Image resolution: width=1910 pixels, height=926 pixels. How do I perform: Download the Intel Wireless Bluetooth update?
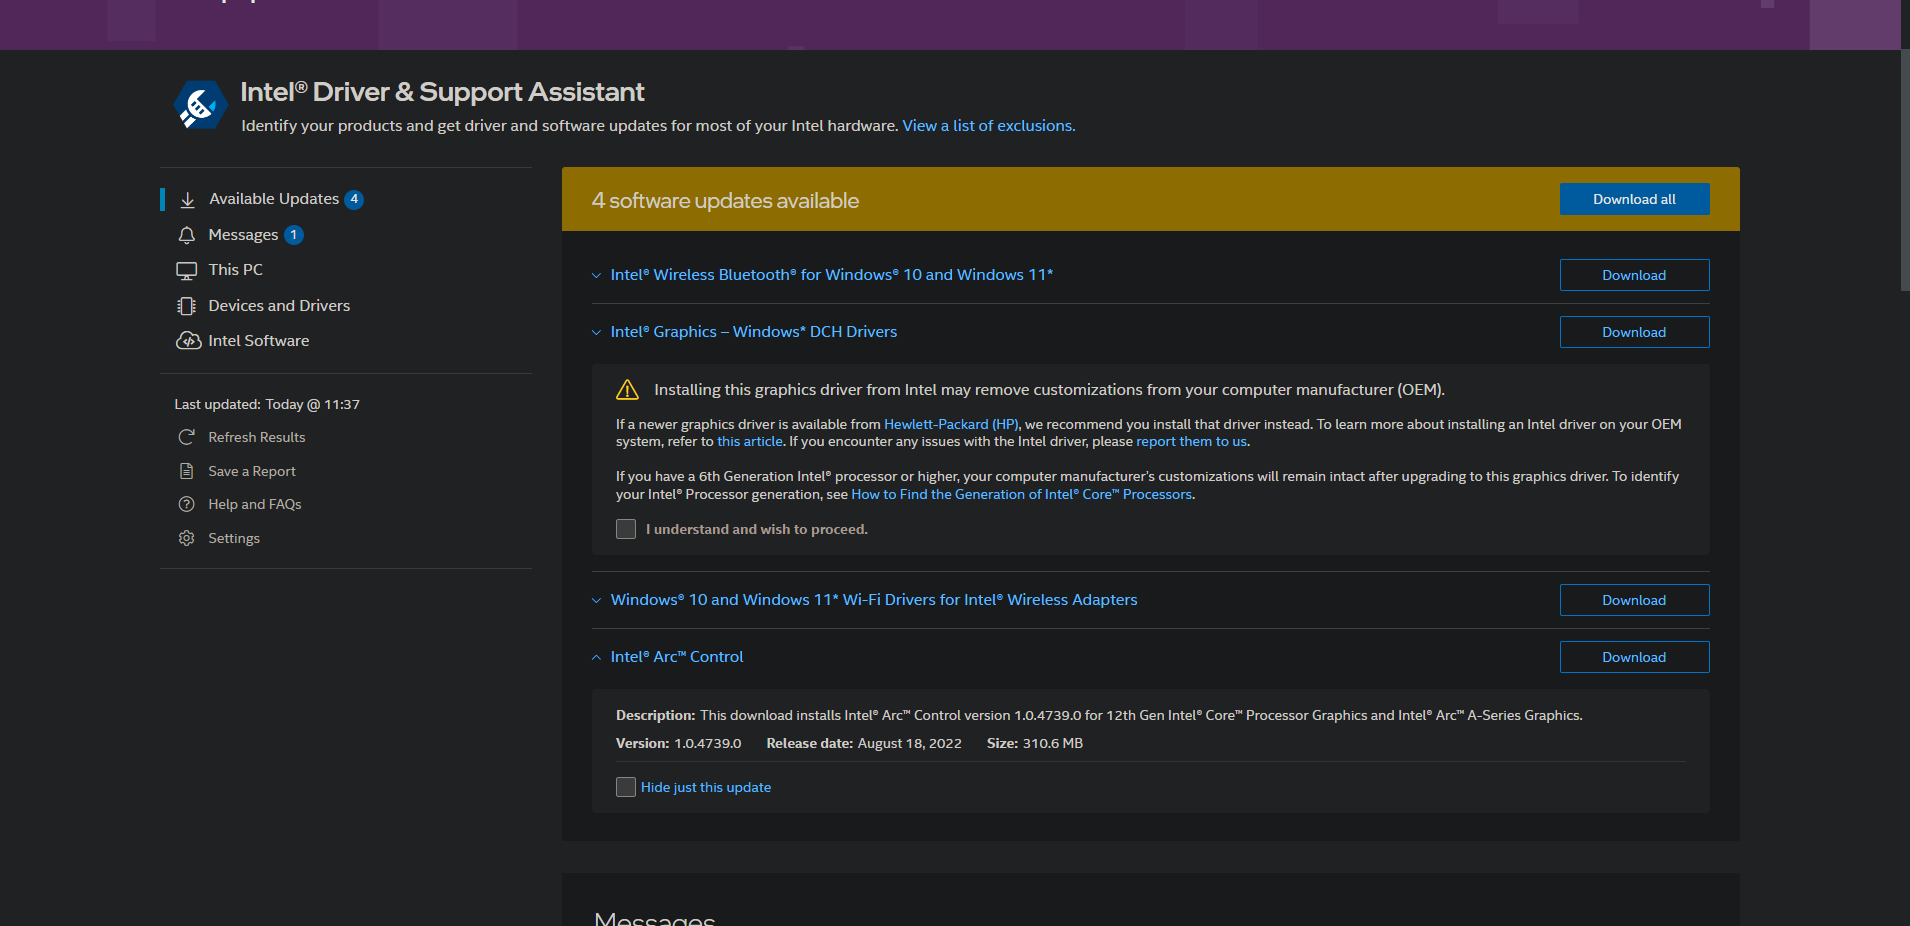pos(1634,275)
